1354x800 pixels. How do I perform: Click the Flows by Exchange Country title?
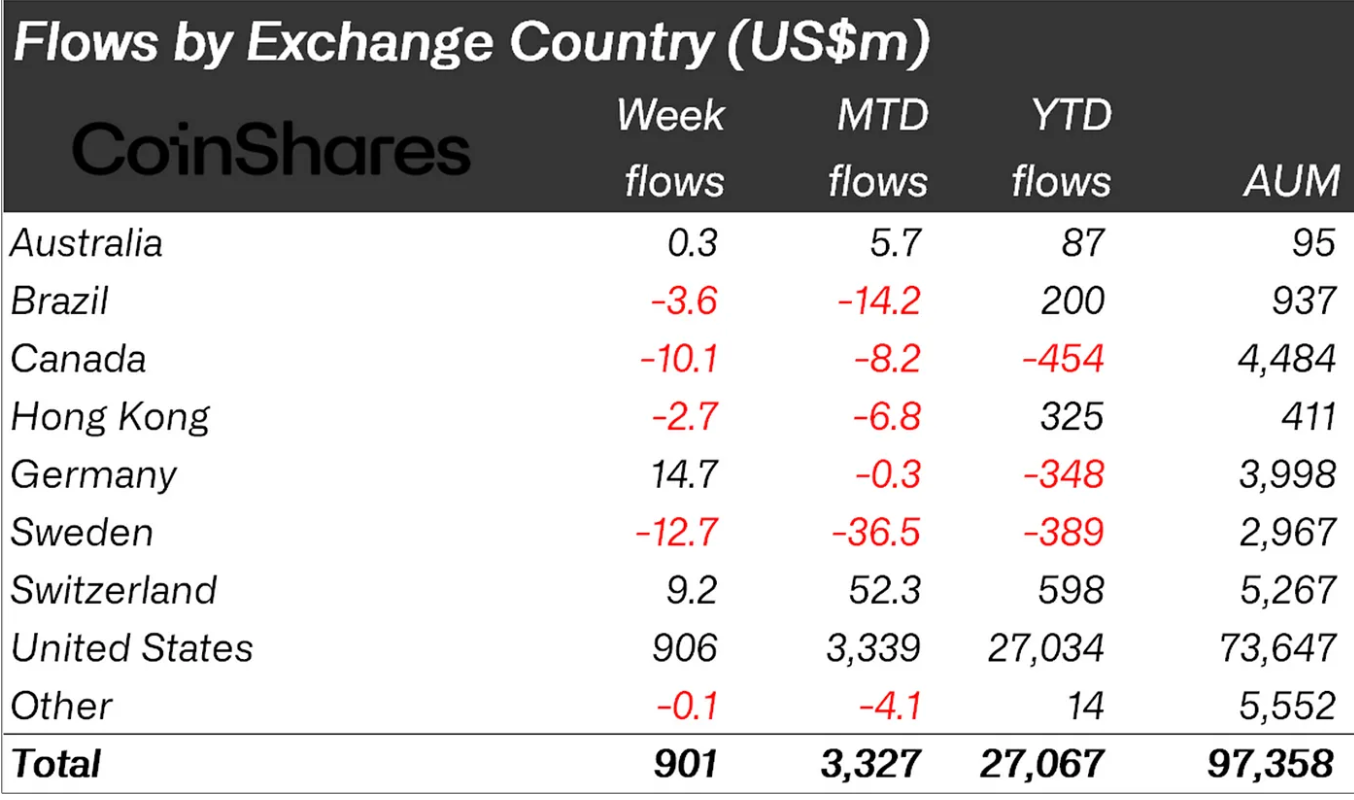(x=471, y=45)
